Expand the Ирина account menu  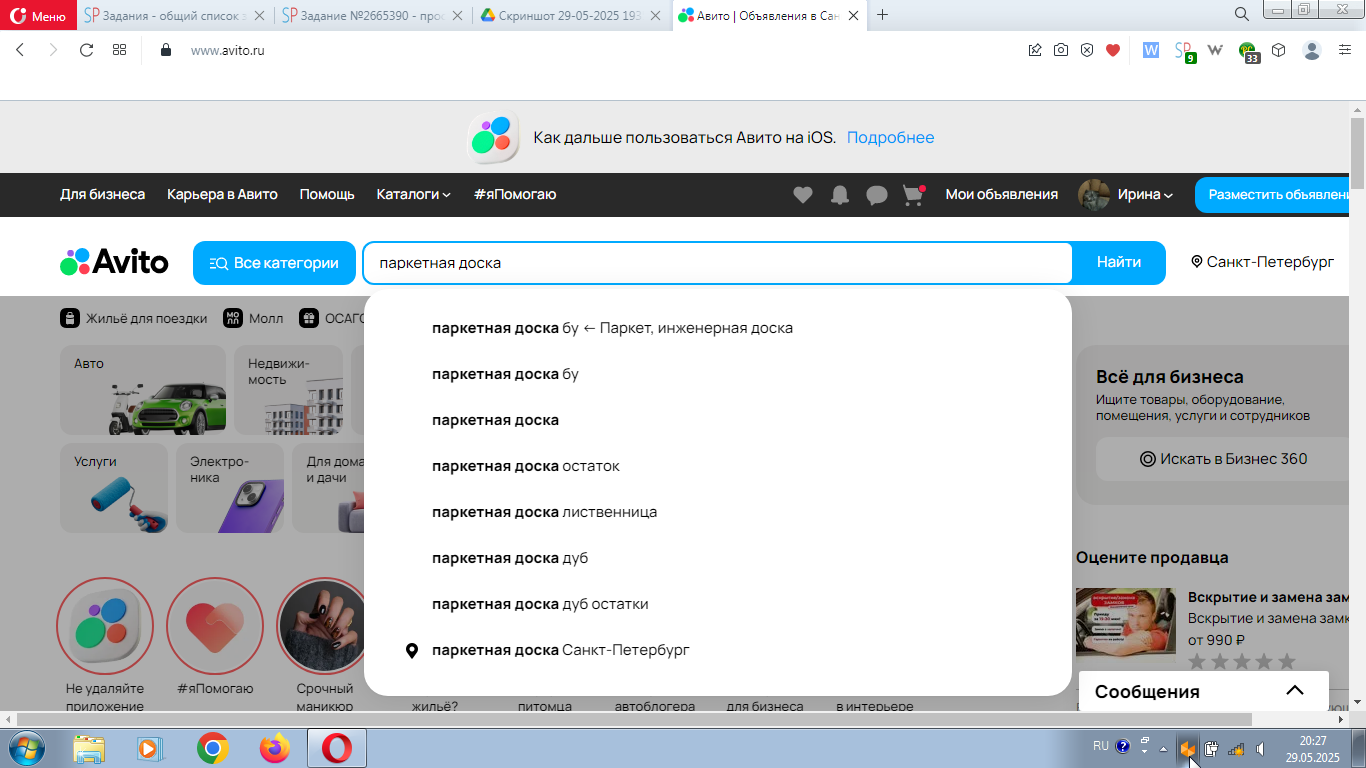tap(1126, 194)
